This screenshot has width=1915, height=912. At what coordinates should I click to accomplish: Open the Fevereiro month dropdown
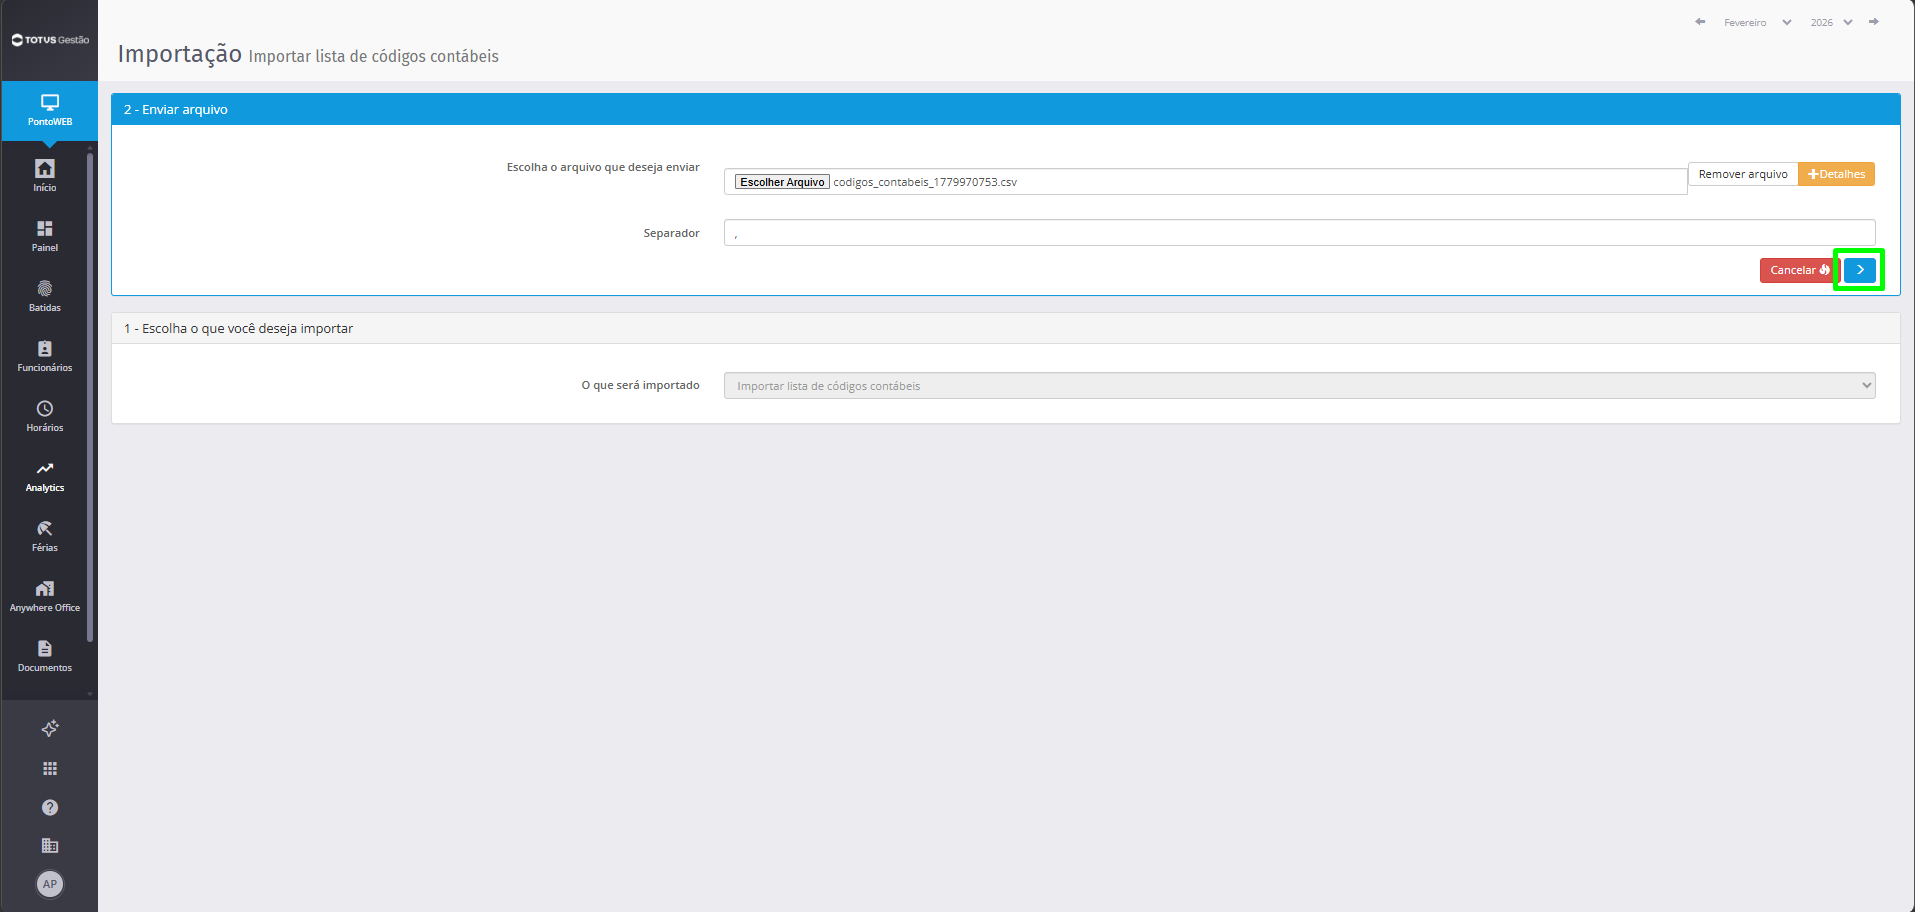[x=1757, y=22]
